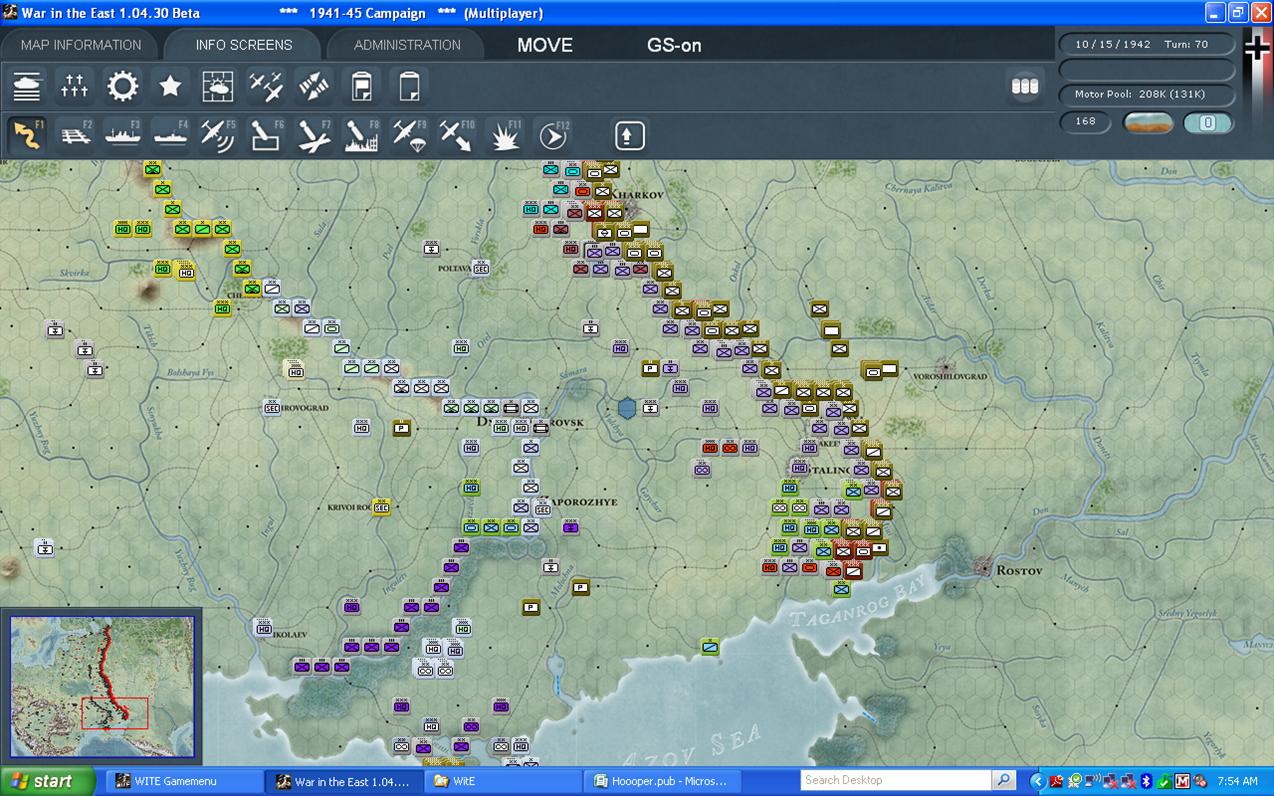Toggle the empty battery map icon
The width and height of the screenshot is (1274, 796).
point(408,87)
